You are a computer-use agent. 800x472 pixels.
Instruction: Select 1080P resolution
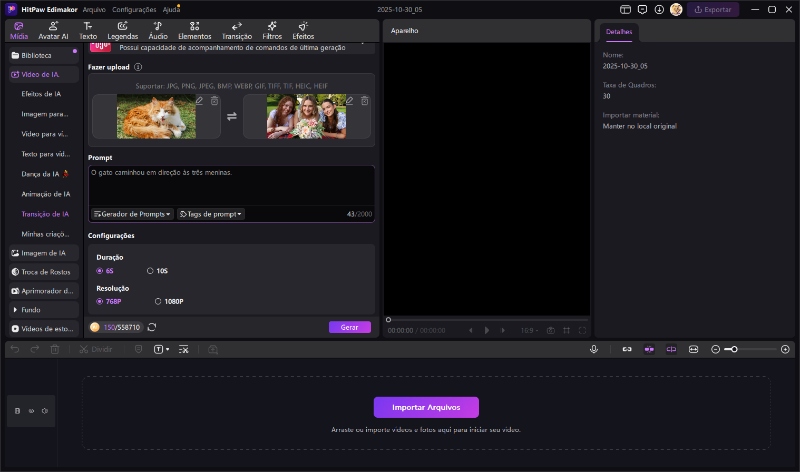click(x=169, y=302)
